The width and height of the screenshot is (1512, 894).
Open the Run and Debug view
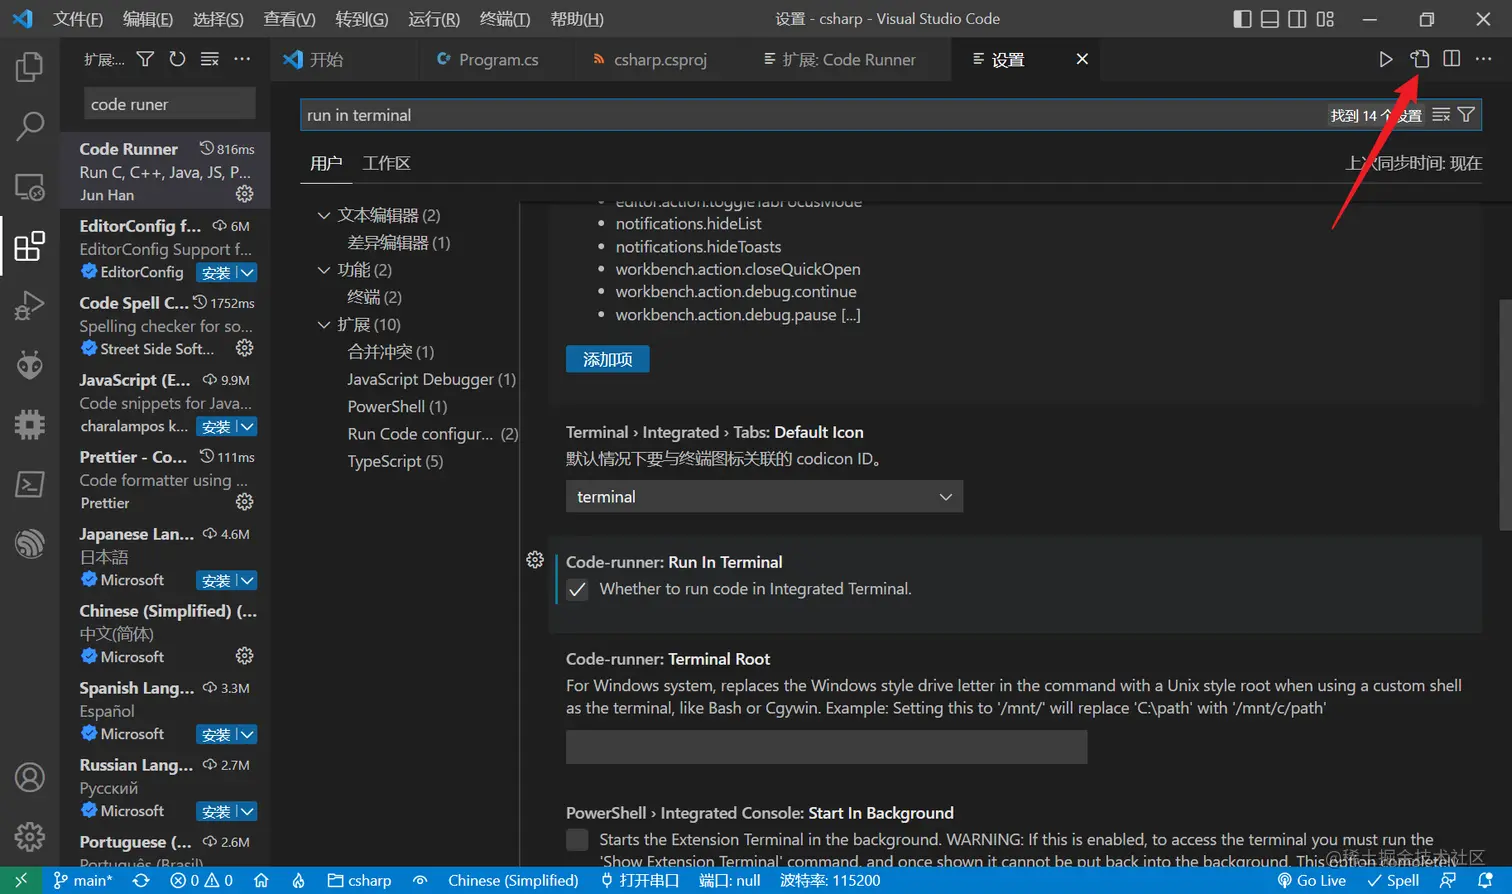pyautogui.click(x=30, y=305)
